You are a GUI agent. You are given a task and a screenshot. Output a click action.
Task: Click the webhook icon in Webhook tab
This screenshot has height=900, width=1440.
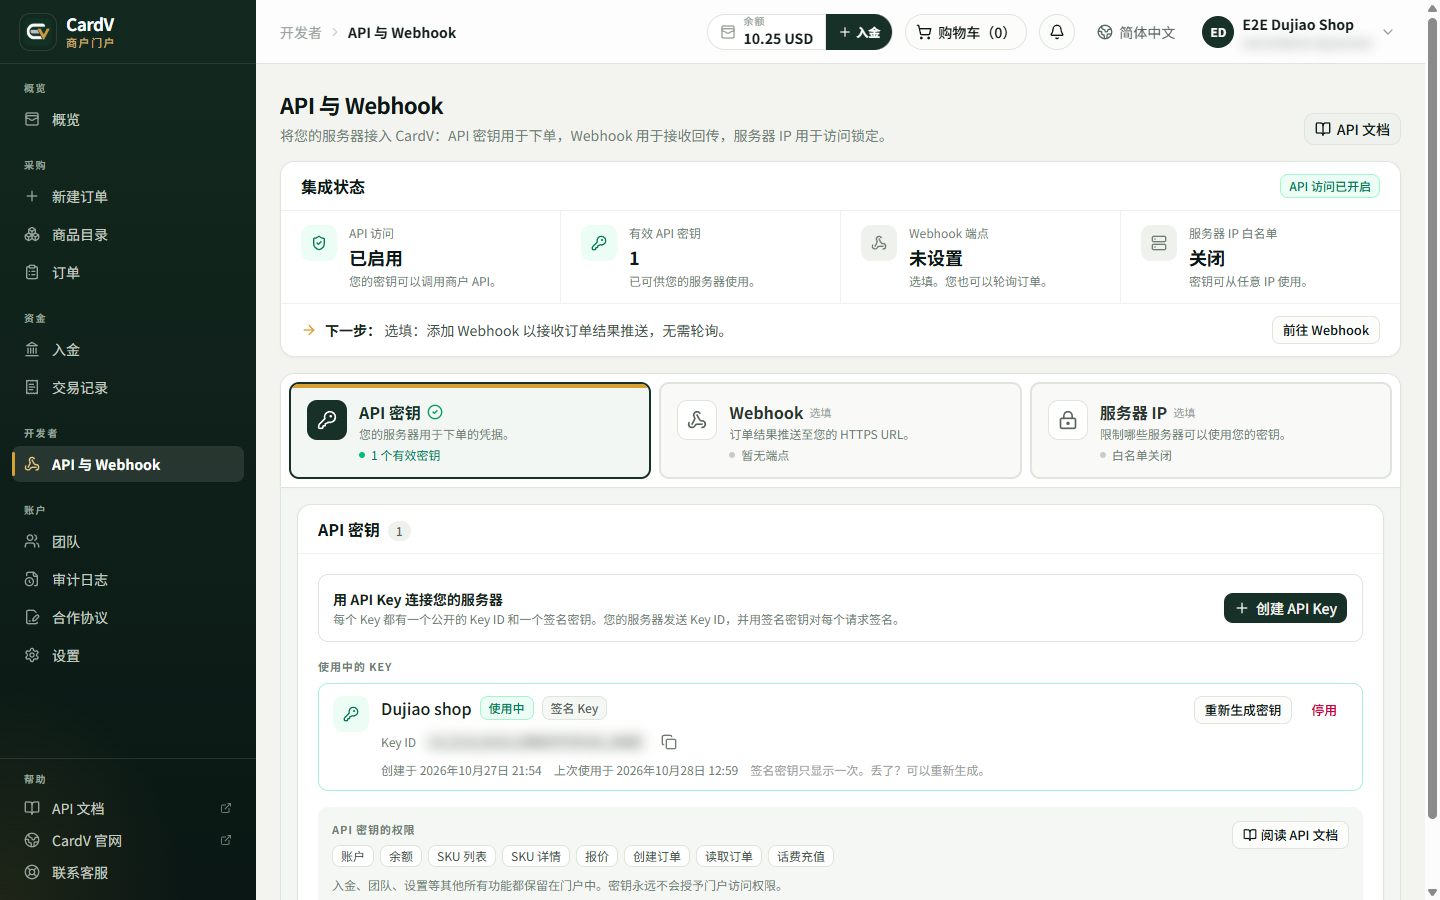click(x=697, y=420)
